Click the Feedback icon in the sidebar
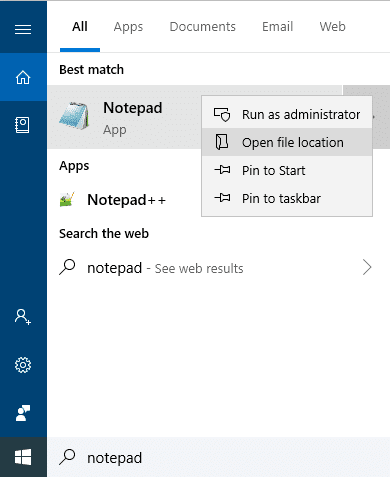The width and height of the screenshot is (390, 478). (x=23, y=413)
